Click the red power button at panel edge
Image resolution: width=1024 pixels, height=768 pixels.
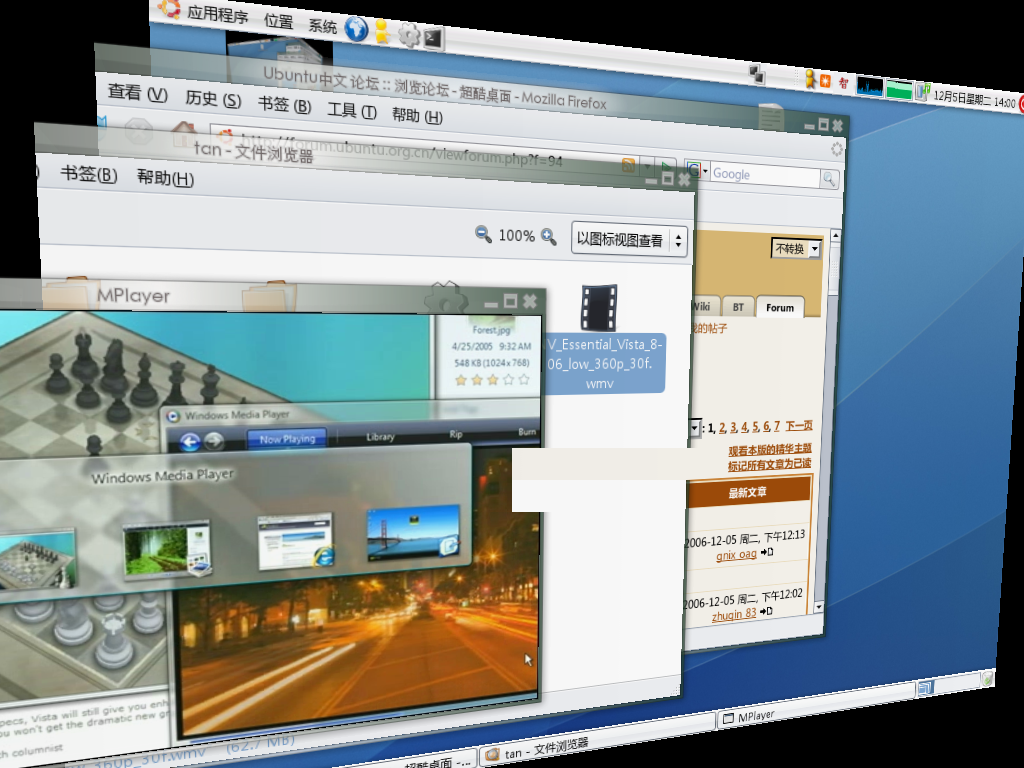pos(1020,104)
